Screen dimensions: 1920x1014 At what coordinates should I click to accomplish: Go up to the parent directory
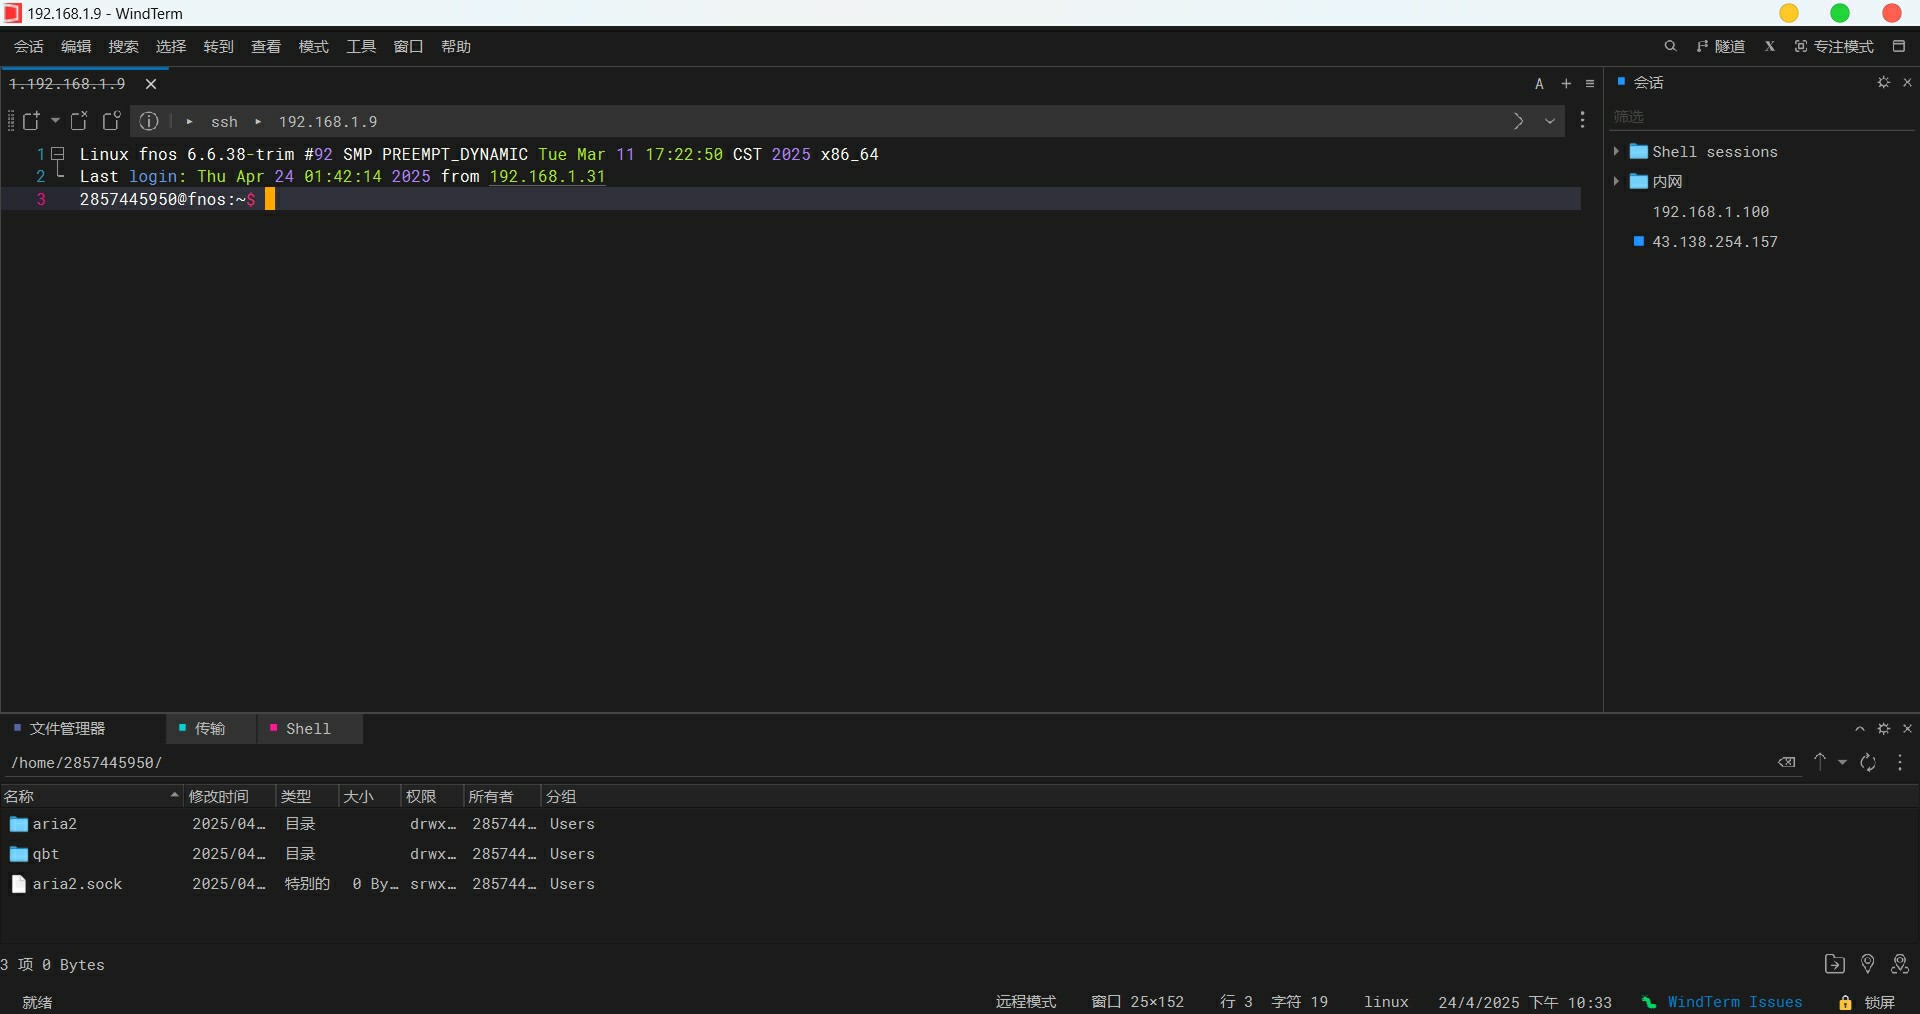coord(1820,762)
